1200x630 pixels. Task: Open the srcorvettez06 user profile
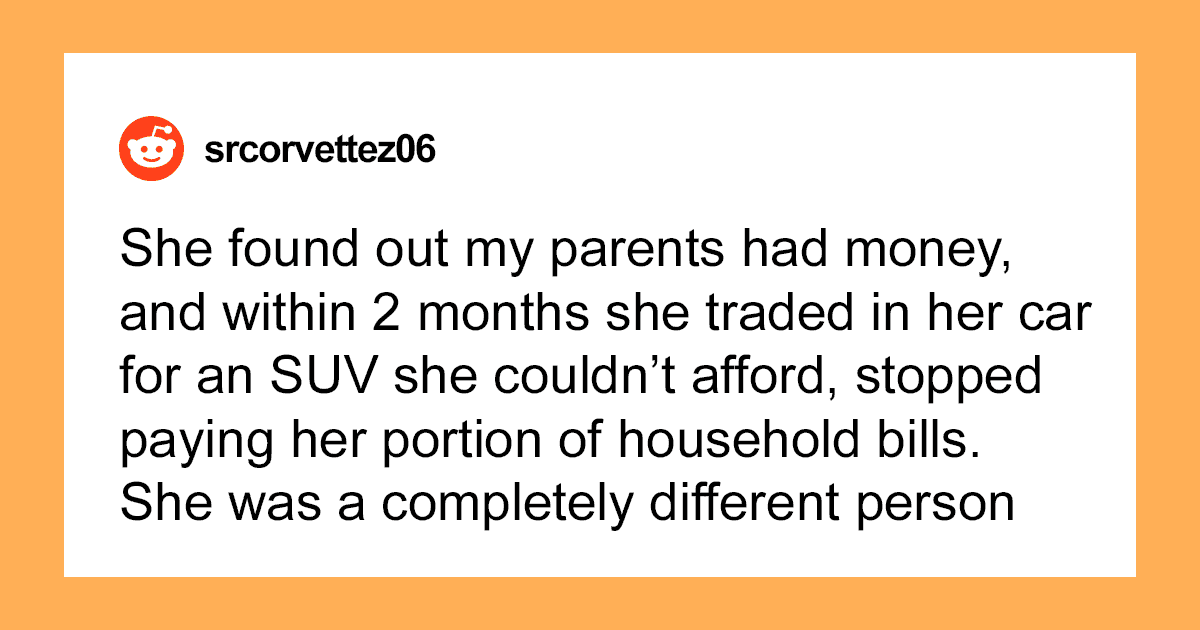(x=319, y=152)
